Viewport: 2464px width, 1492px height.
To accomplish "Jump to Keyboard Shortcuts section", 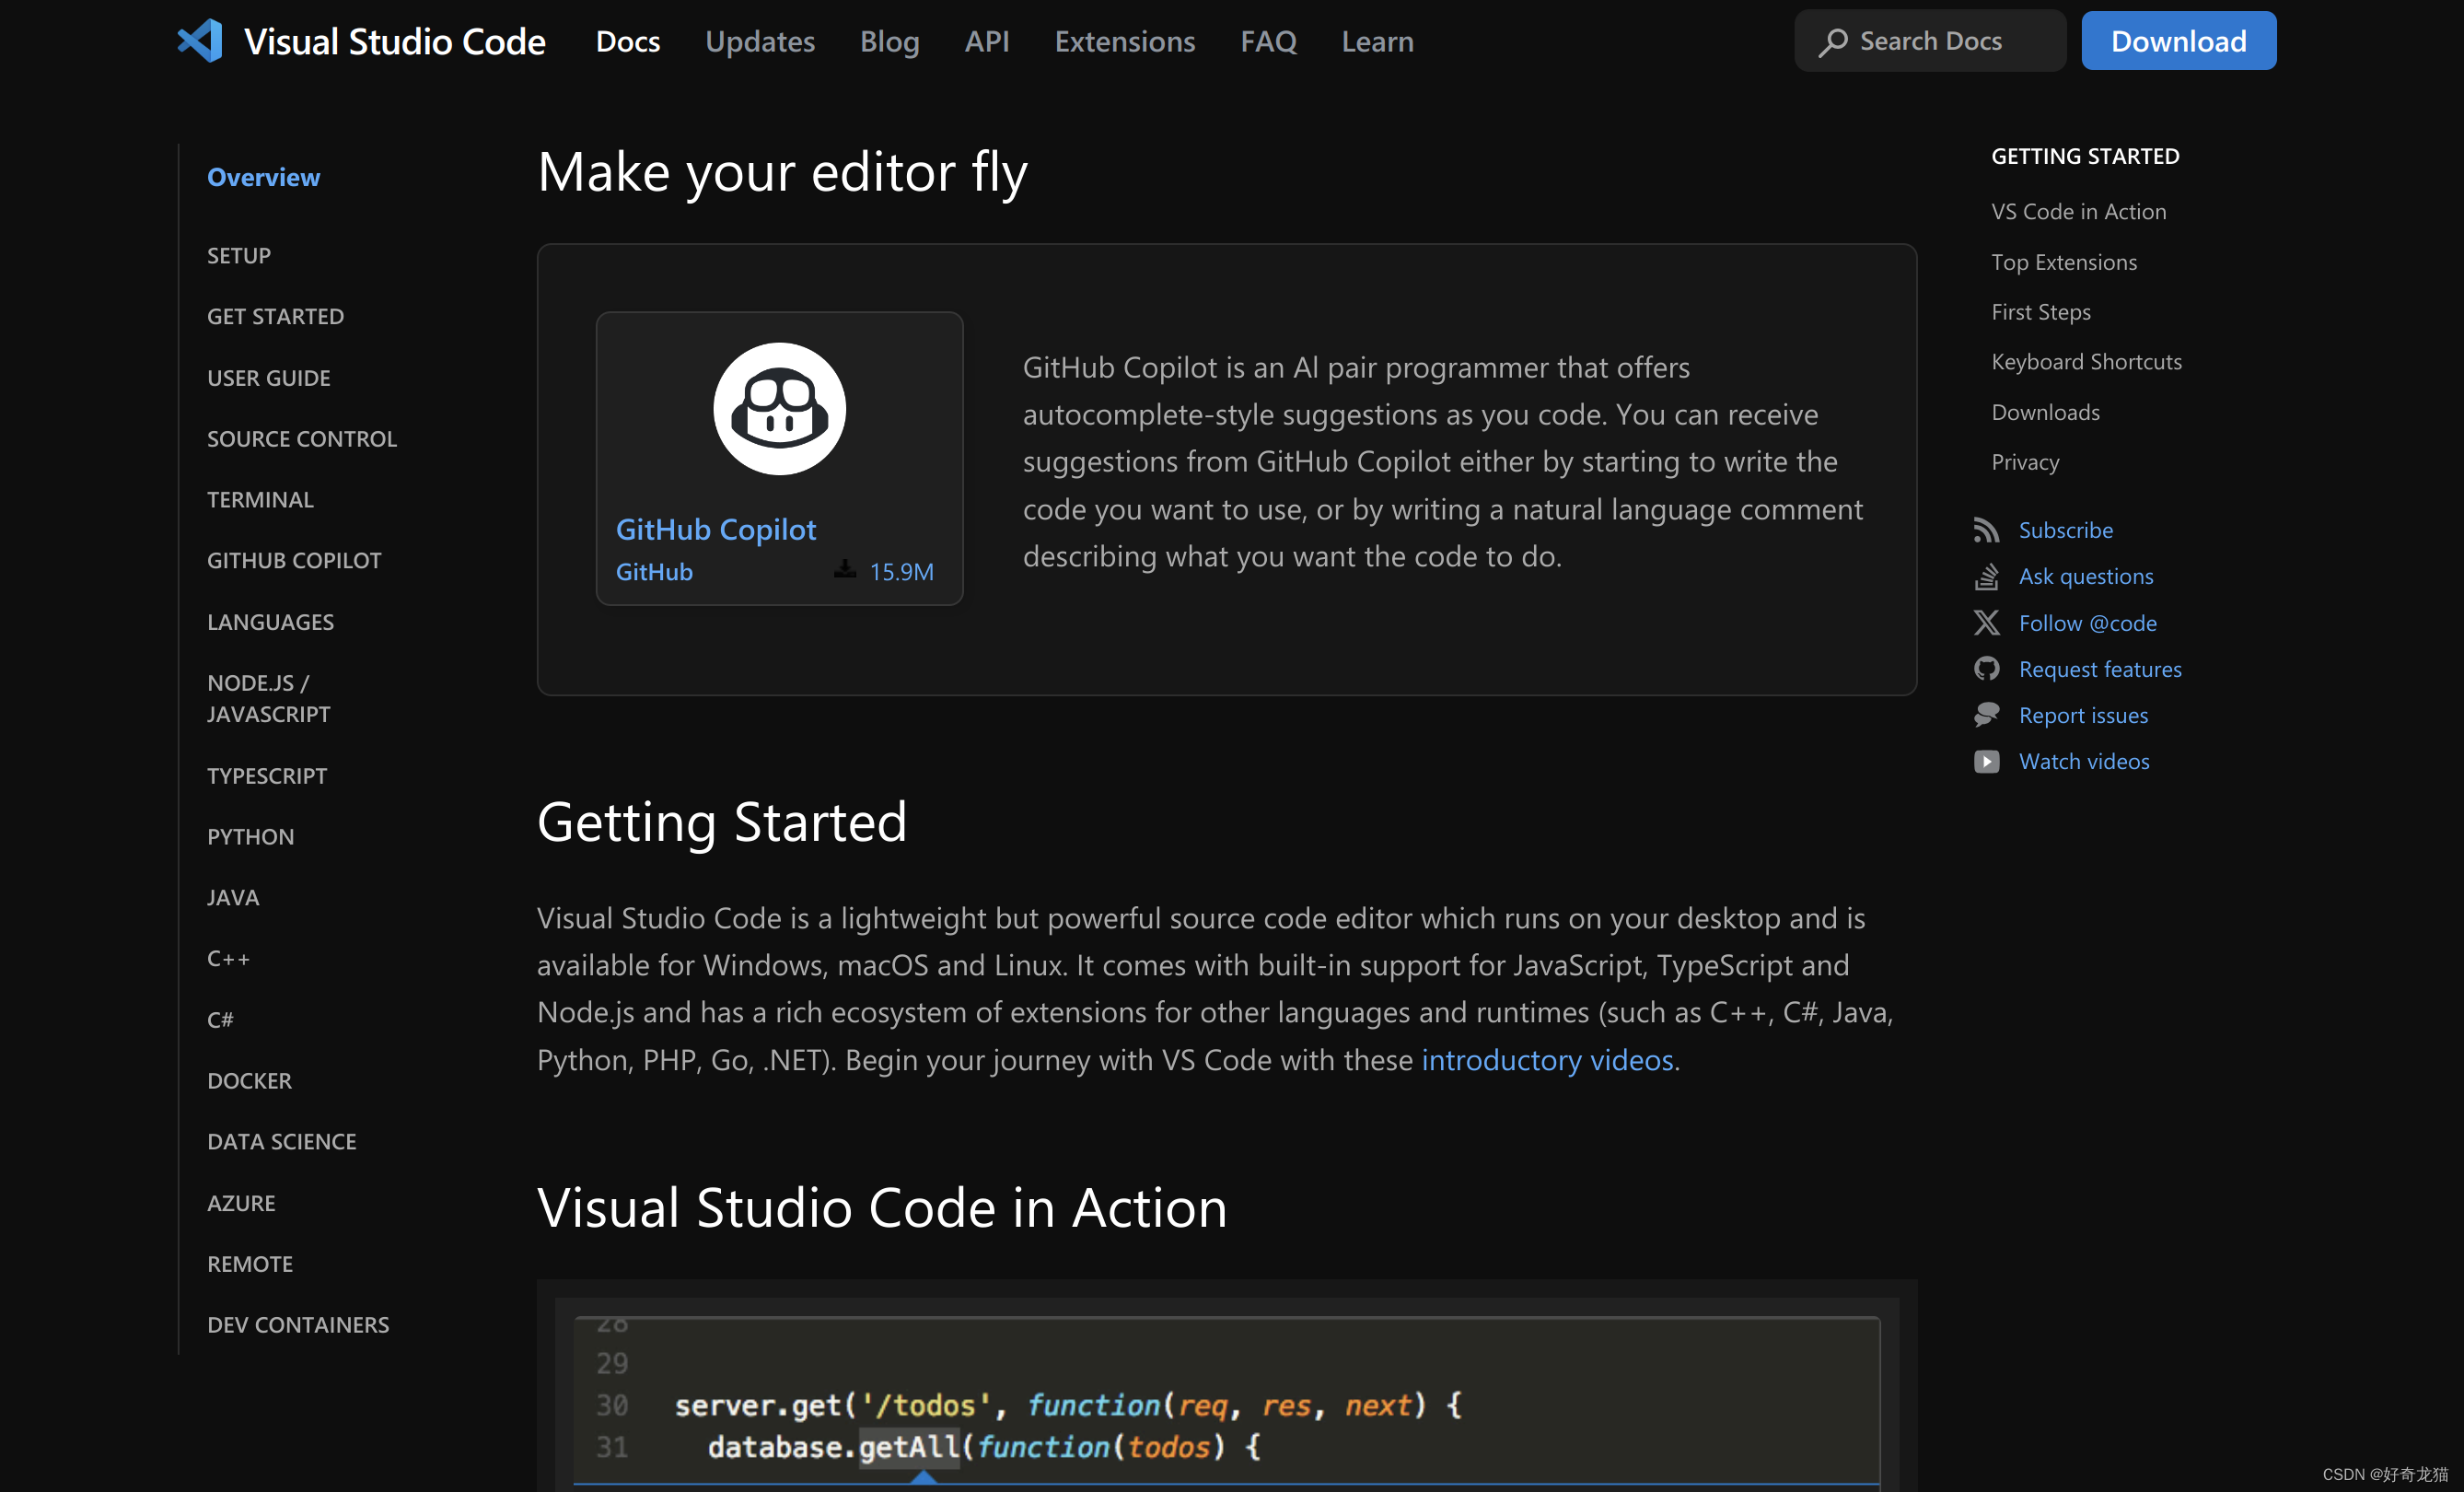I will point(2086,362).
